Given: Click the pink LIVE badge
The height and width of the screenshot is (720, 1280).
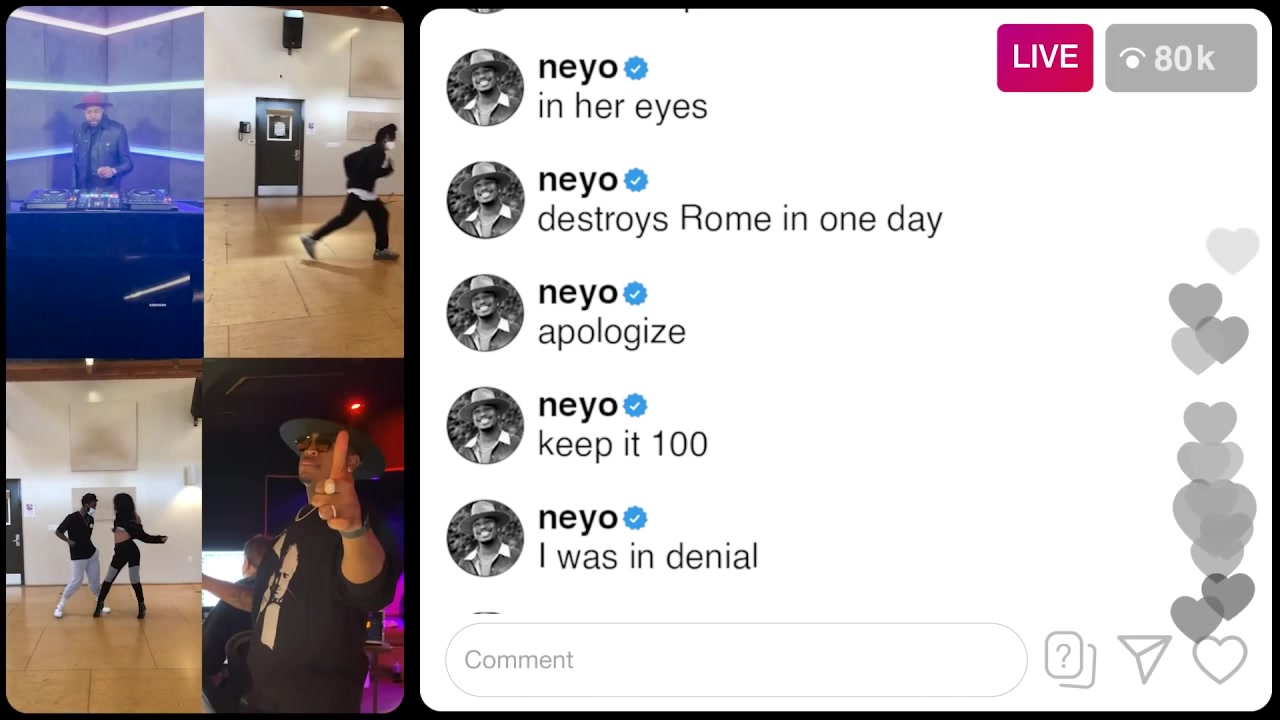Looking at the screenshot, I should click(1045, 58).
